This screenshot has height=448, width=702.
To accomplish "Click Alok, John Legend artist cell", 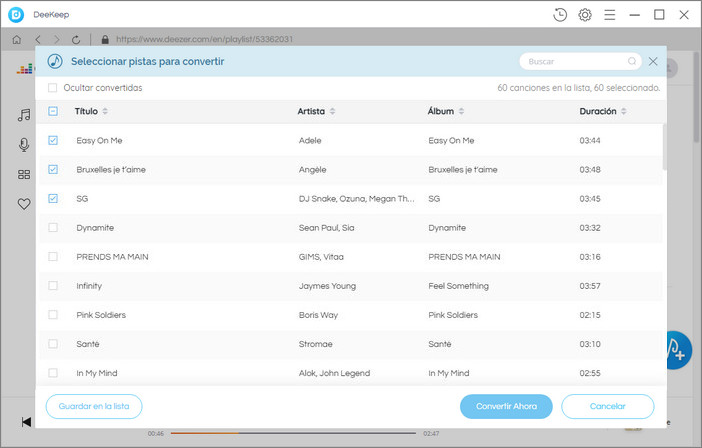I will tap(334, 373).
